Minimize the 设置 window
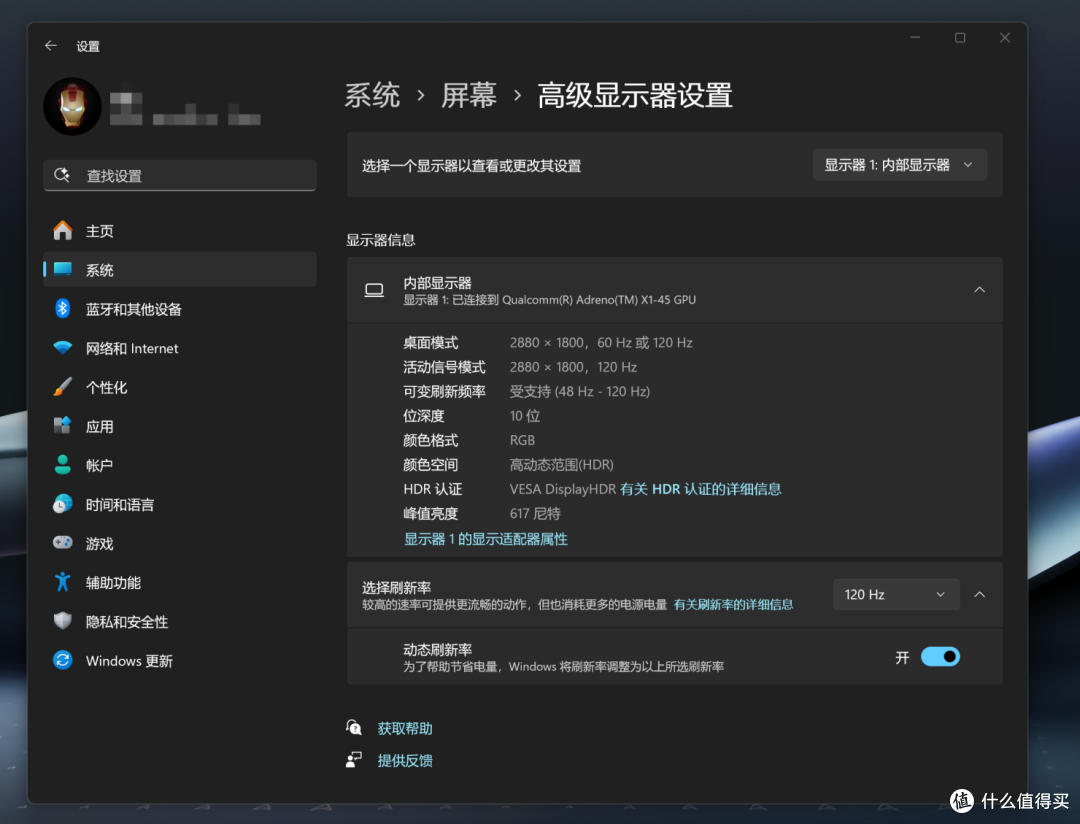Screen dimensions: 1080x824 click(x=915, y=38)
